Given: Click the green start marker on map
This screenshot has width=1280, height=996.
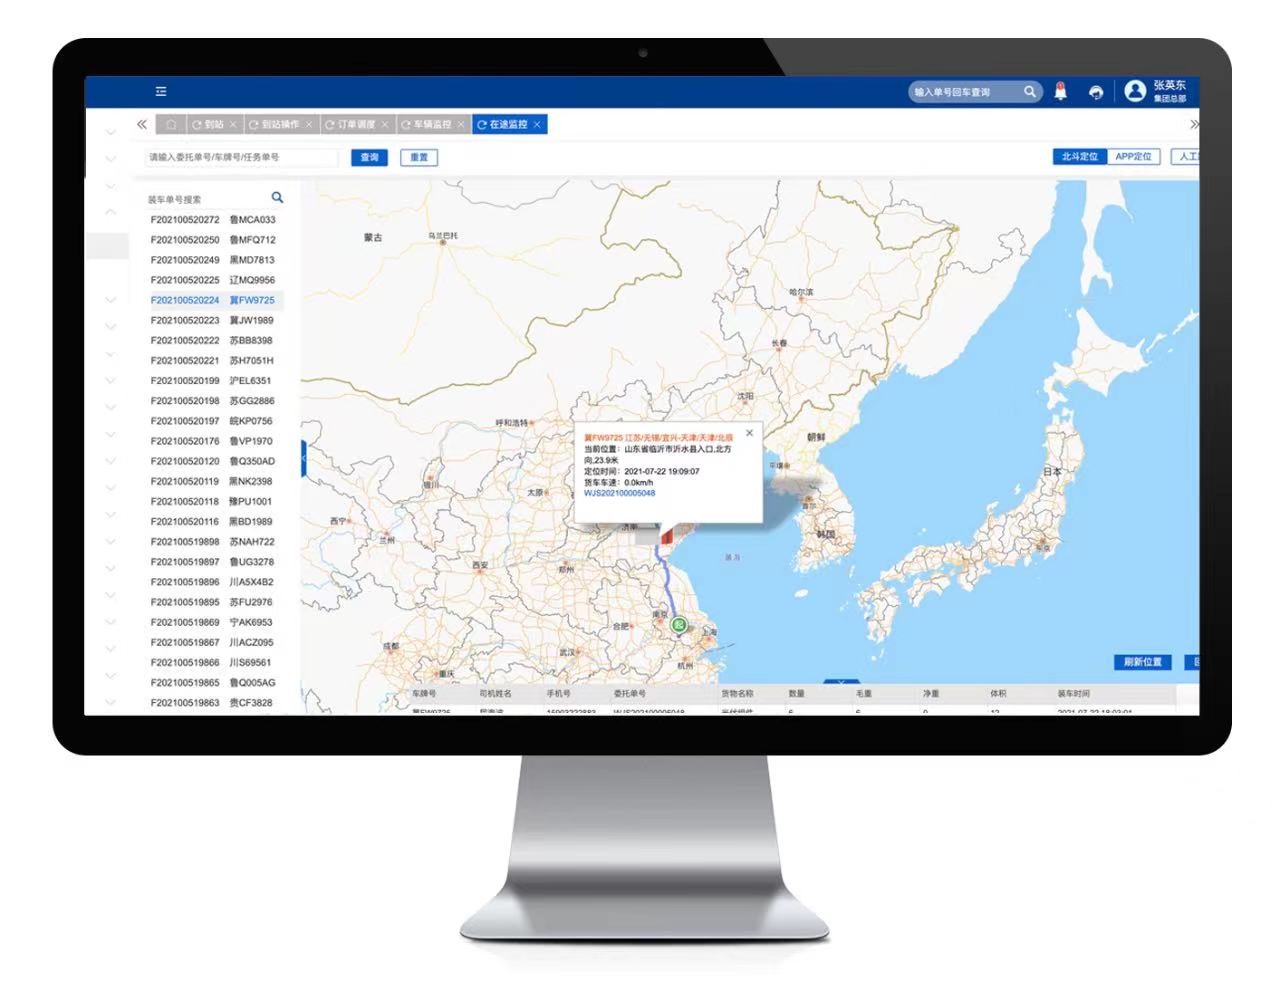Looking at the screenshot, I should tap(679, 625).
